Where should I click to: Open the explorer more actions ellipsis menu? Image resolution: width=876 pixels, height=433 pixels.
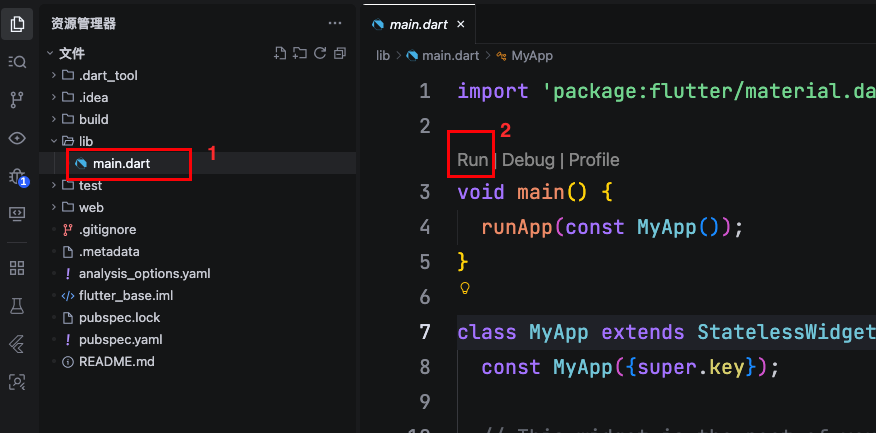(334, 22)
